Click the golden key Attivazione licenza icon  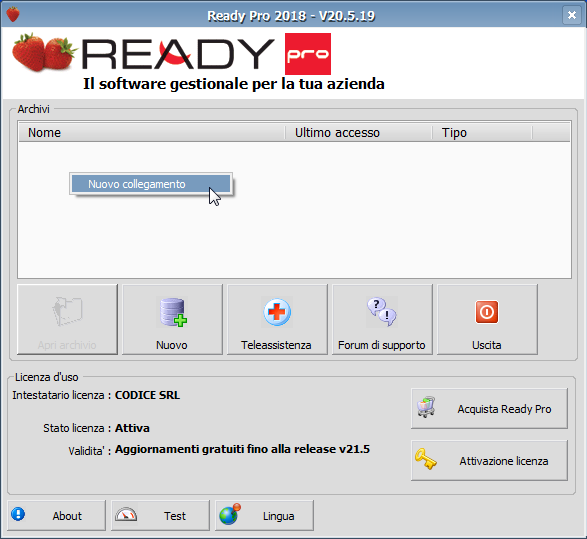pos(426,459)
